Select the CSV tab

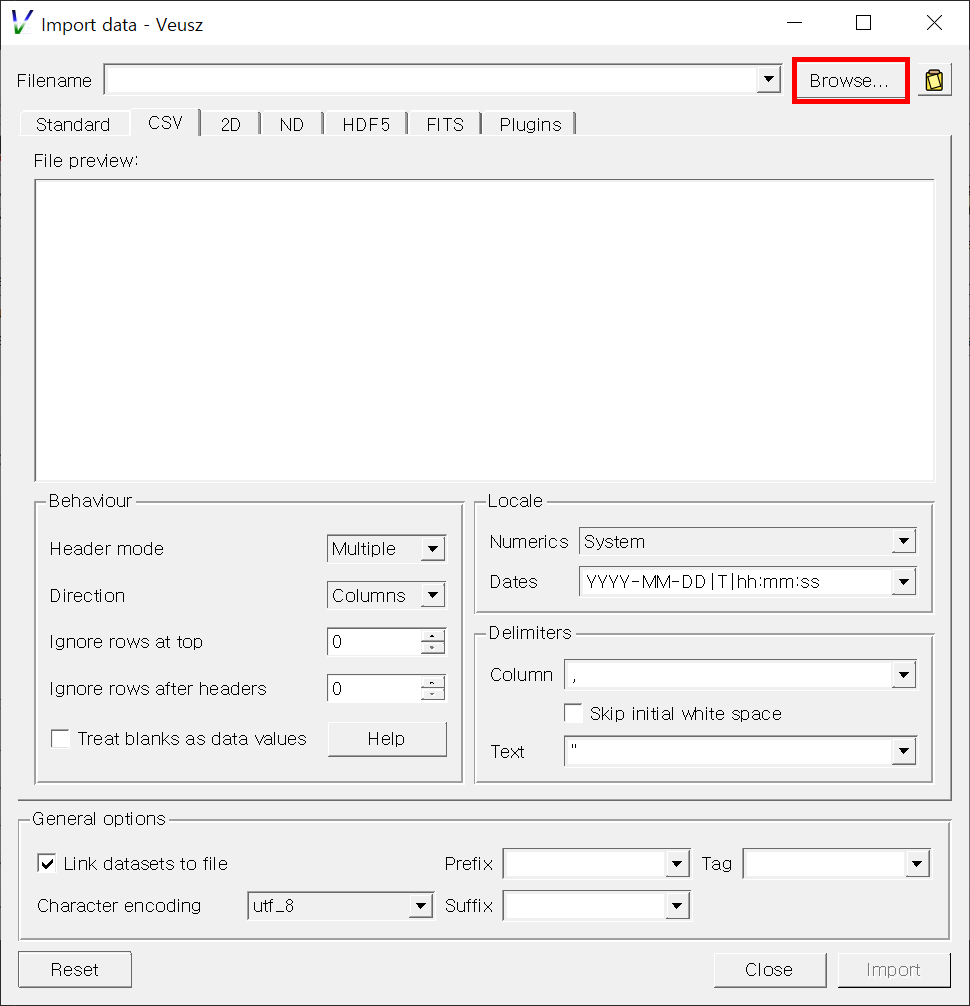click(x=166, y=123)
